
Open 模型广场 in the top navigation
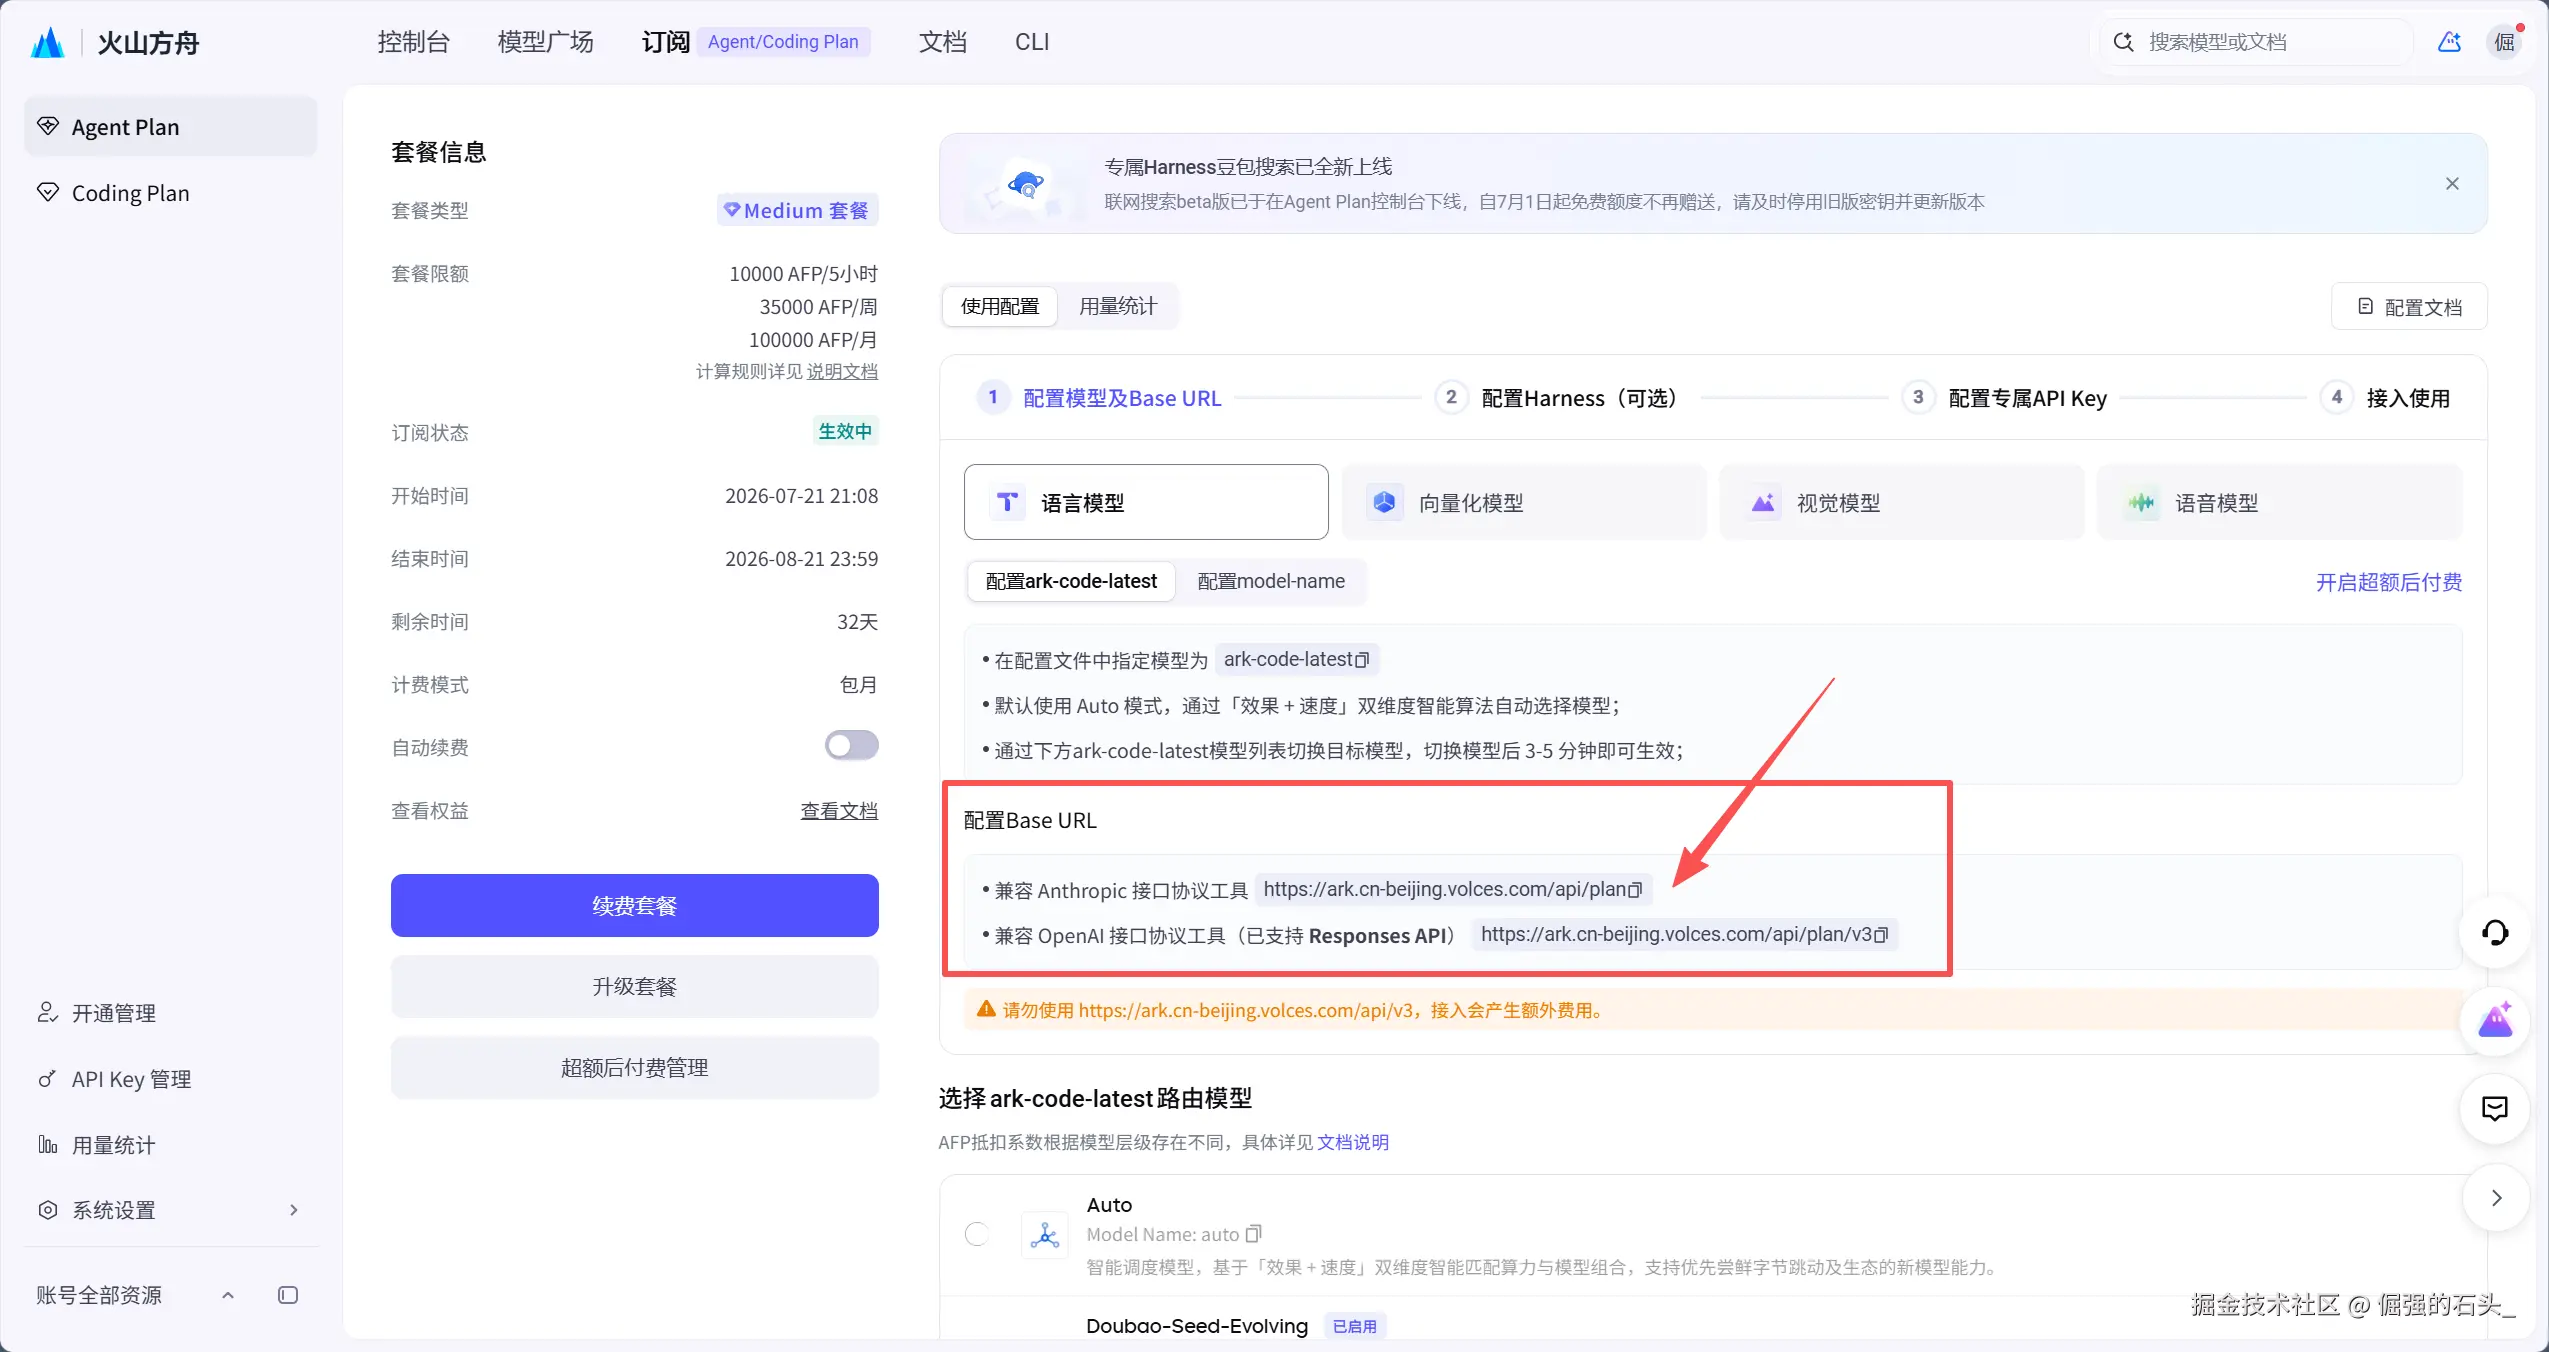tap(546, 42)
